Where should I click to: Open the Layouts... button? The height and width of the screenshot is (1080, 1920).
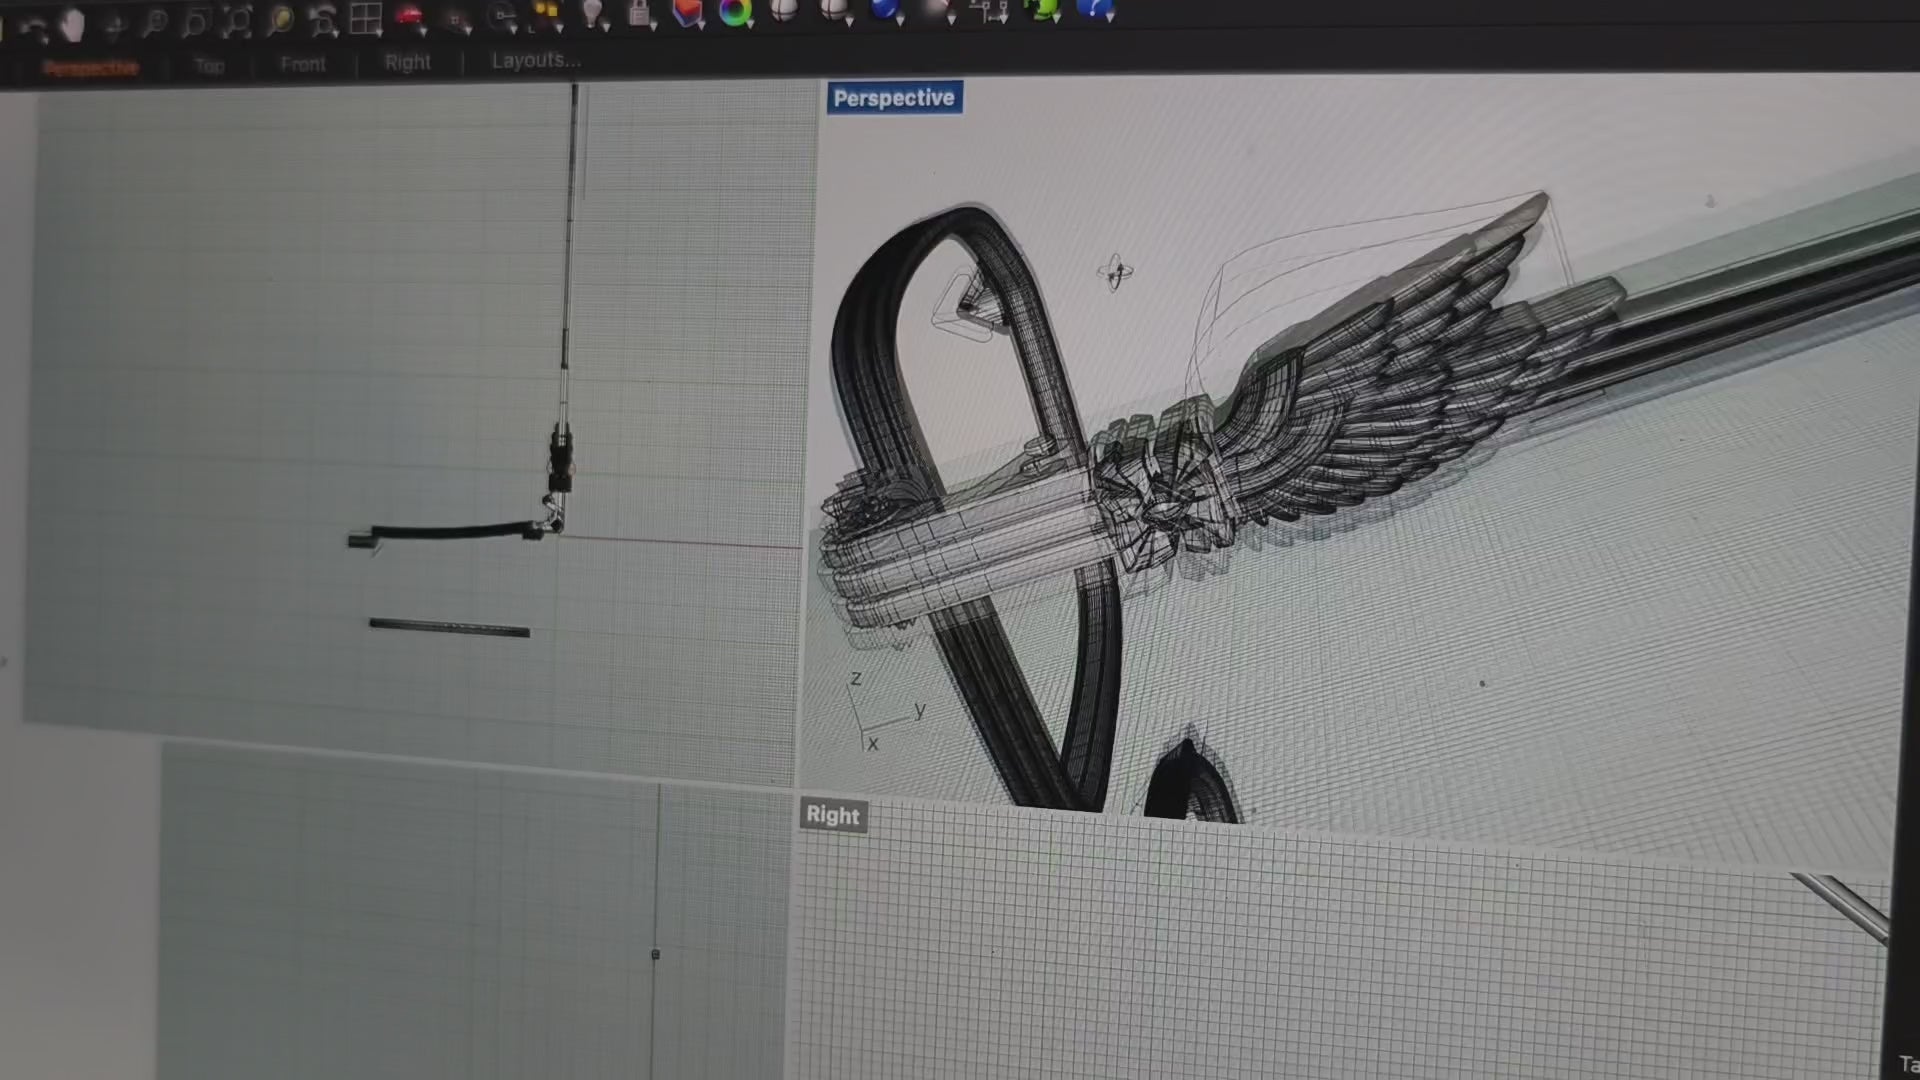(x=535, y=60)
